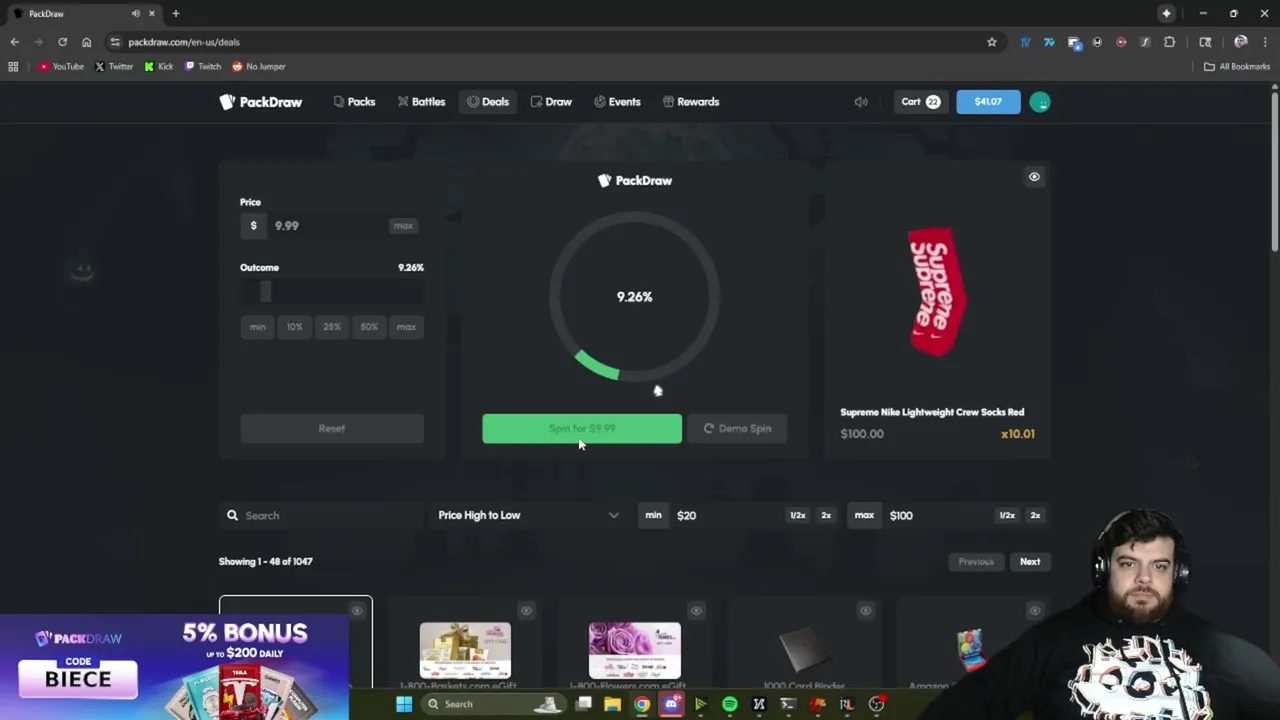Open the Extensions puzzle icon
Screen dimensions: 1280x720
pyautogui.click(x=1169, y=42)
